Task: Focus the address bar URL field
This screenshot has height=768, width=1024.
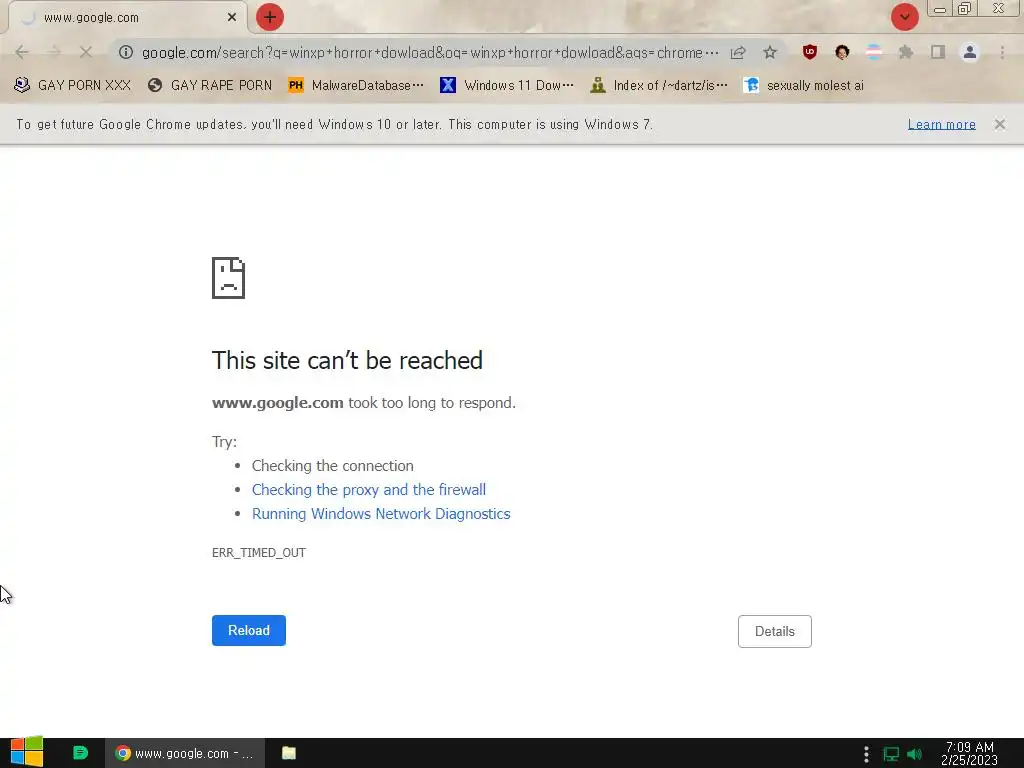Action: pos(430,52)
